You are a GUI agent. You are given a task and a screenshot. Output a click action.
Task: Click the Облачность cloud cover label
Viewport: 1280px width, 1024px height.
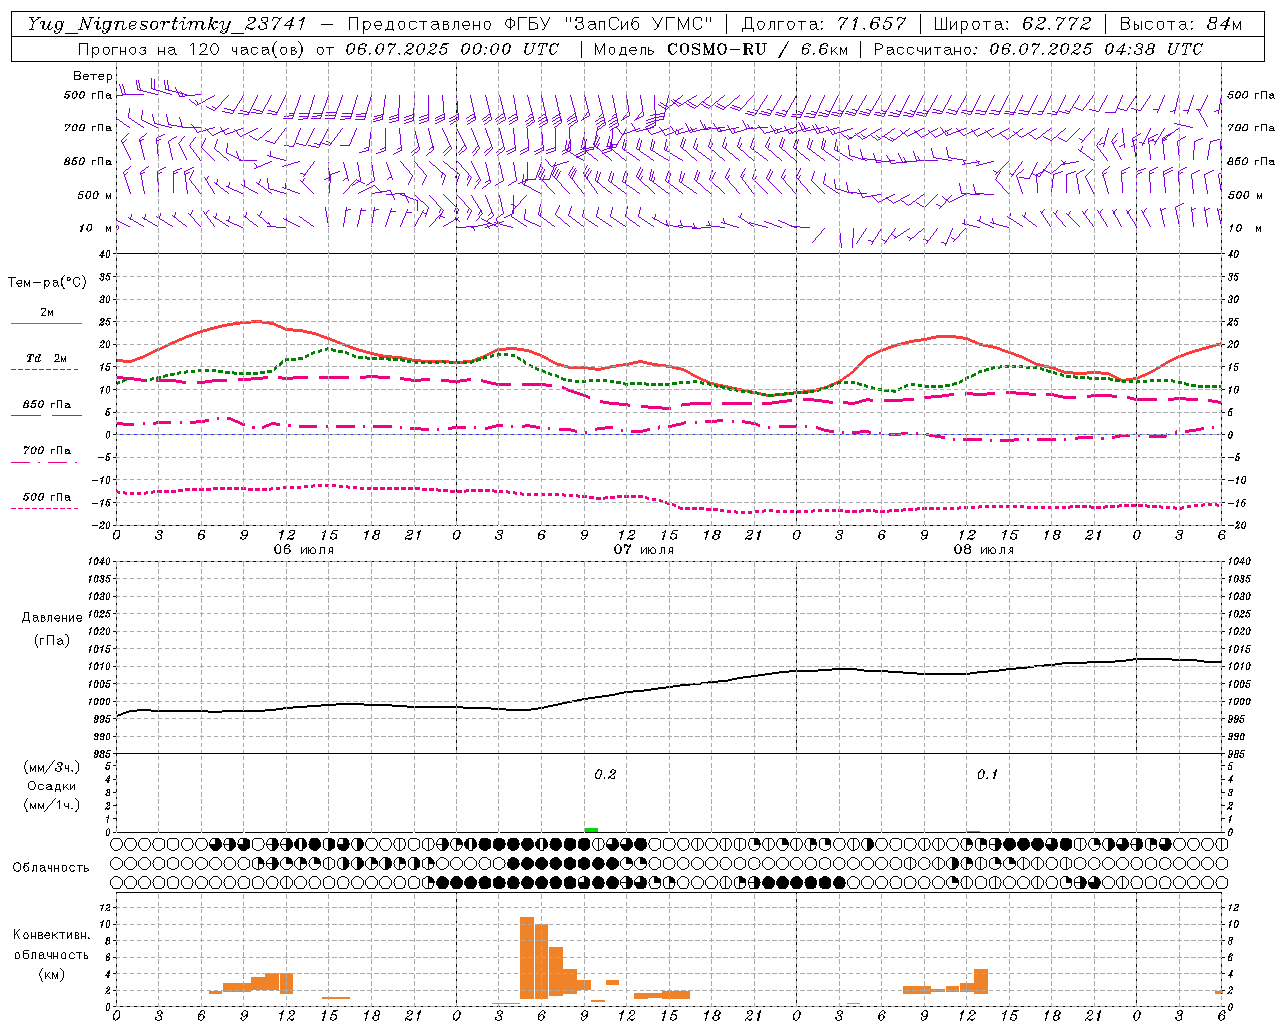pos(51,868)
